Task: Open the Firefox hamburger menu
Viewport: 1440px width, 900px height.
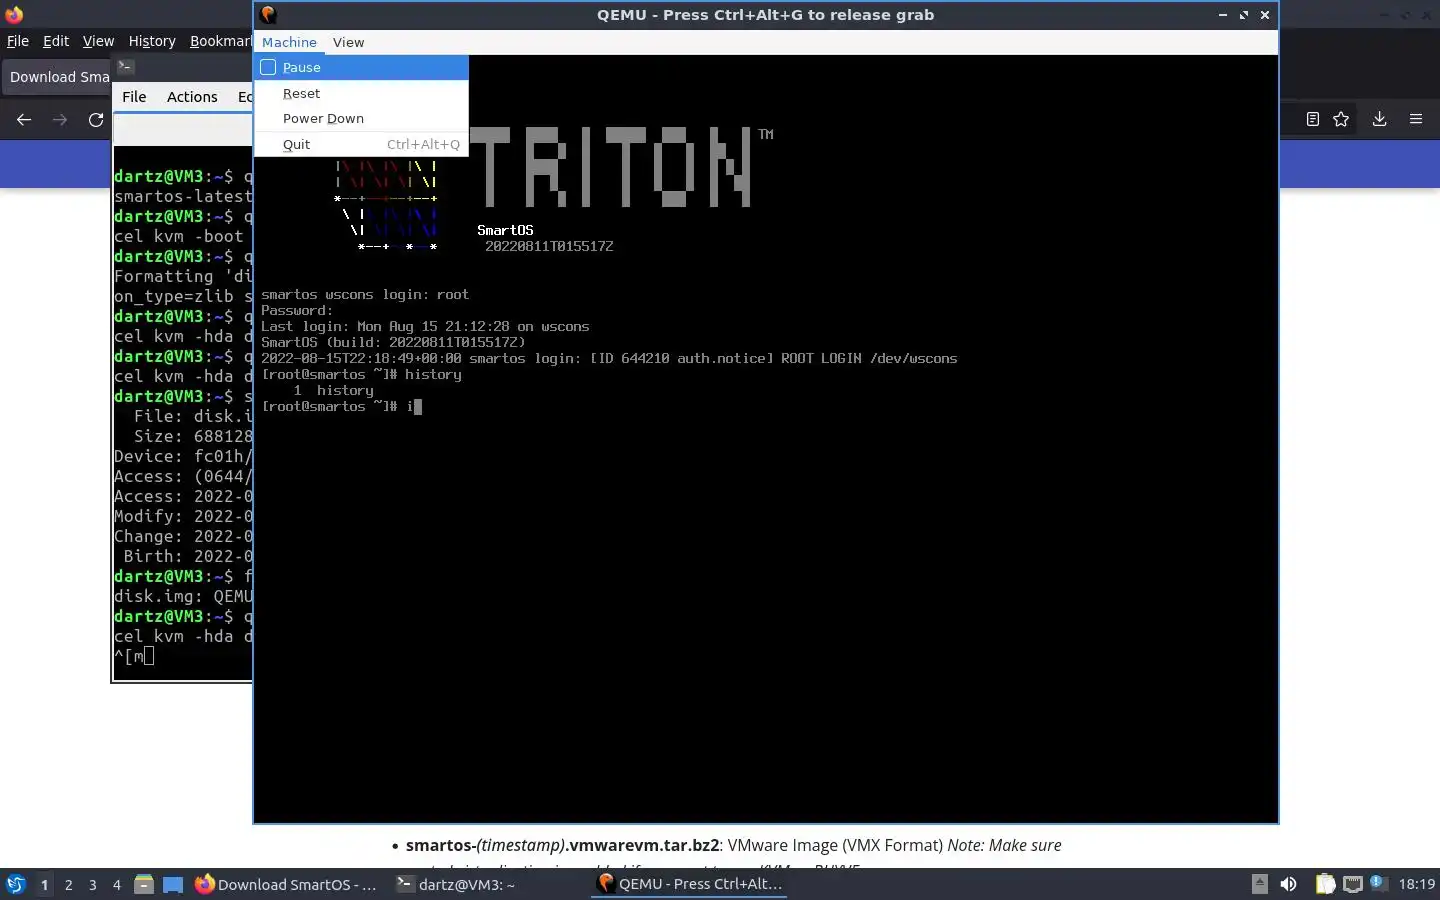Action: pyautogui.click(x=1416, y=119)
